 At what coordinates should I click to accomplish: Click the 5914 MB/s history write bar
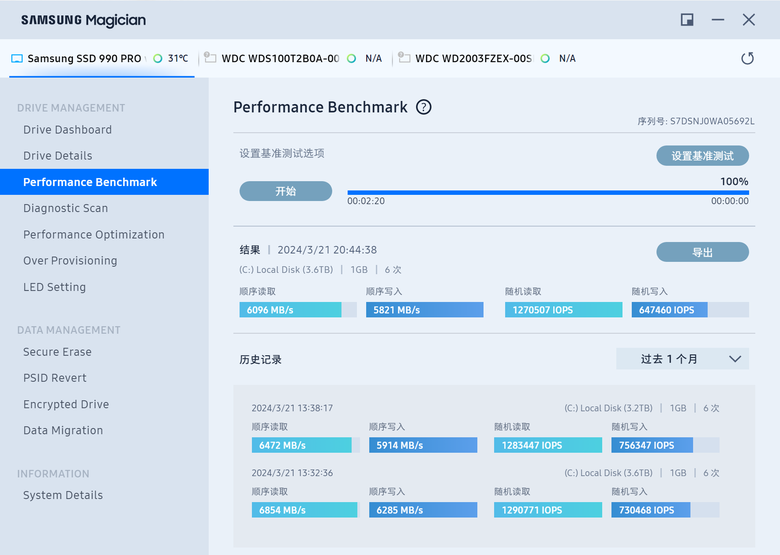point(423,445)
